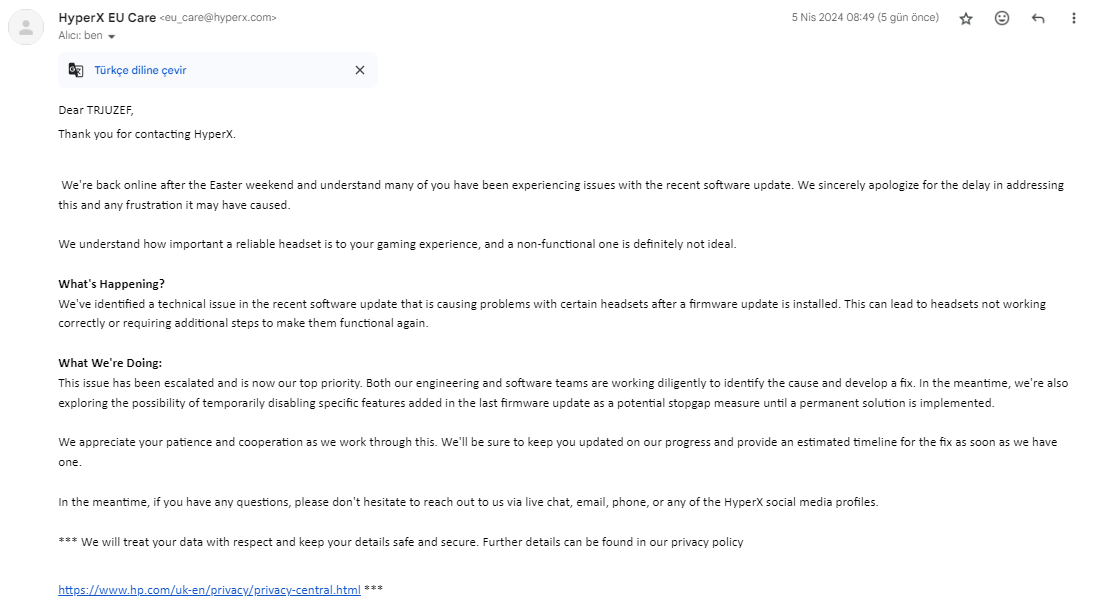Expand recipient details arrow next to "ben"
The image size is (1098, 612).
[x=111, y=36]
